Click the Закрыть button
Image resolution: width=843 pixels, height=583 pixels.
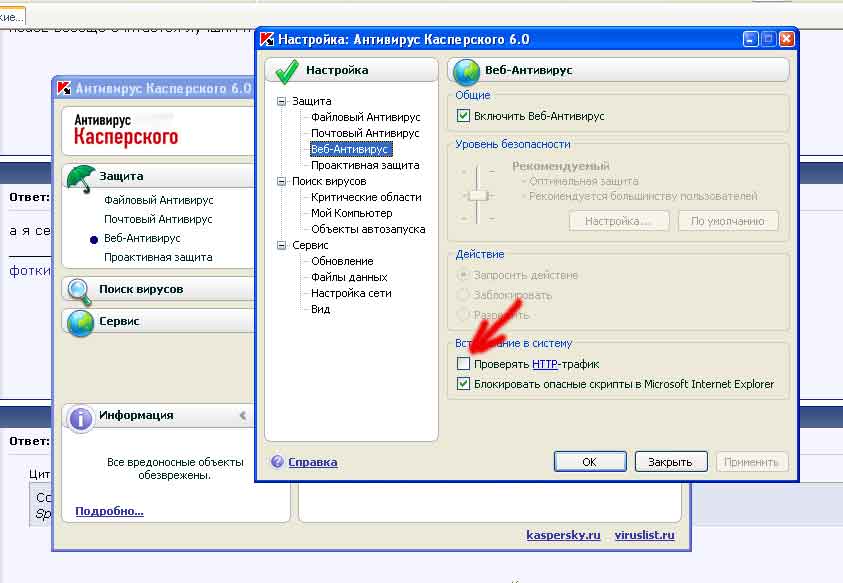pyautogui.click(x=670, y=461)
